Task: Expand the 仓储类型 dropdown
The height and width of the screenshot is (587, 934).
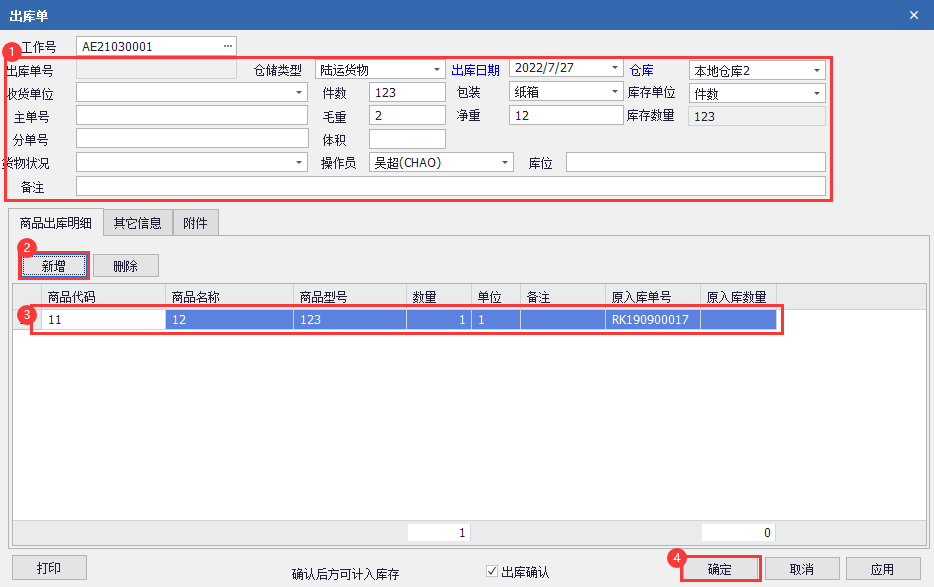Action: pos(438,70)
